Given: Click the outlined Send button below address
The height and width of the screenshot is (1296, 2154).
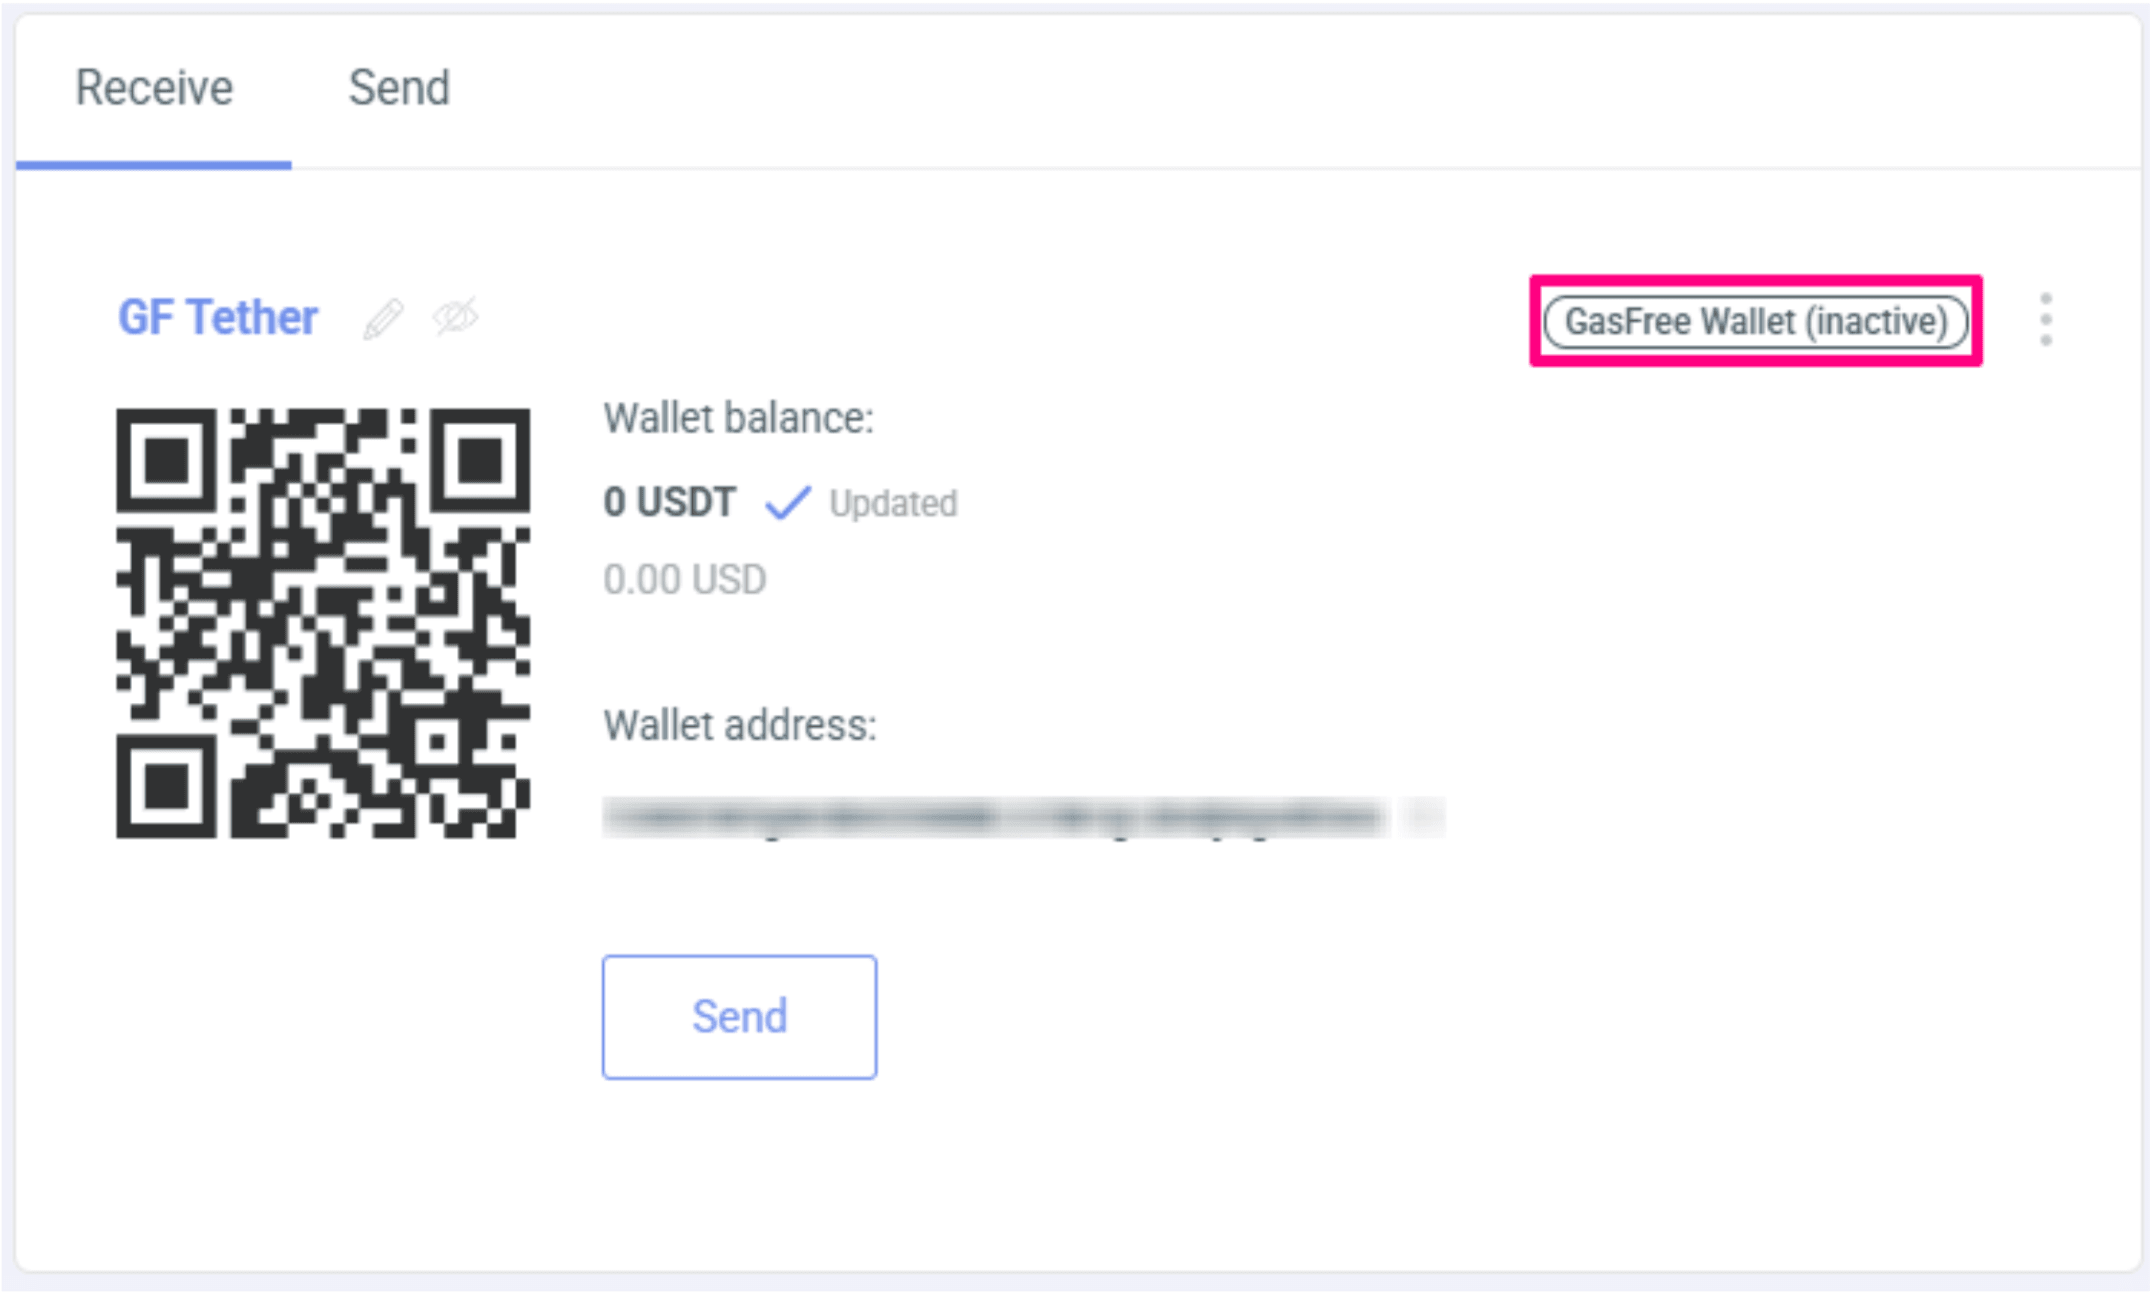Looking at the screenshot, I should [x=740, y=1017].
